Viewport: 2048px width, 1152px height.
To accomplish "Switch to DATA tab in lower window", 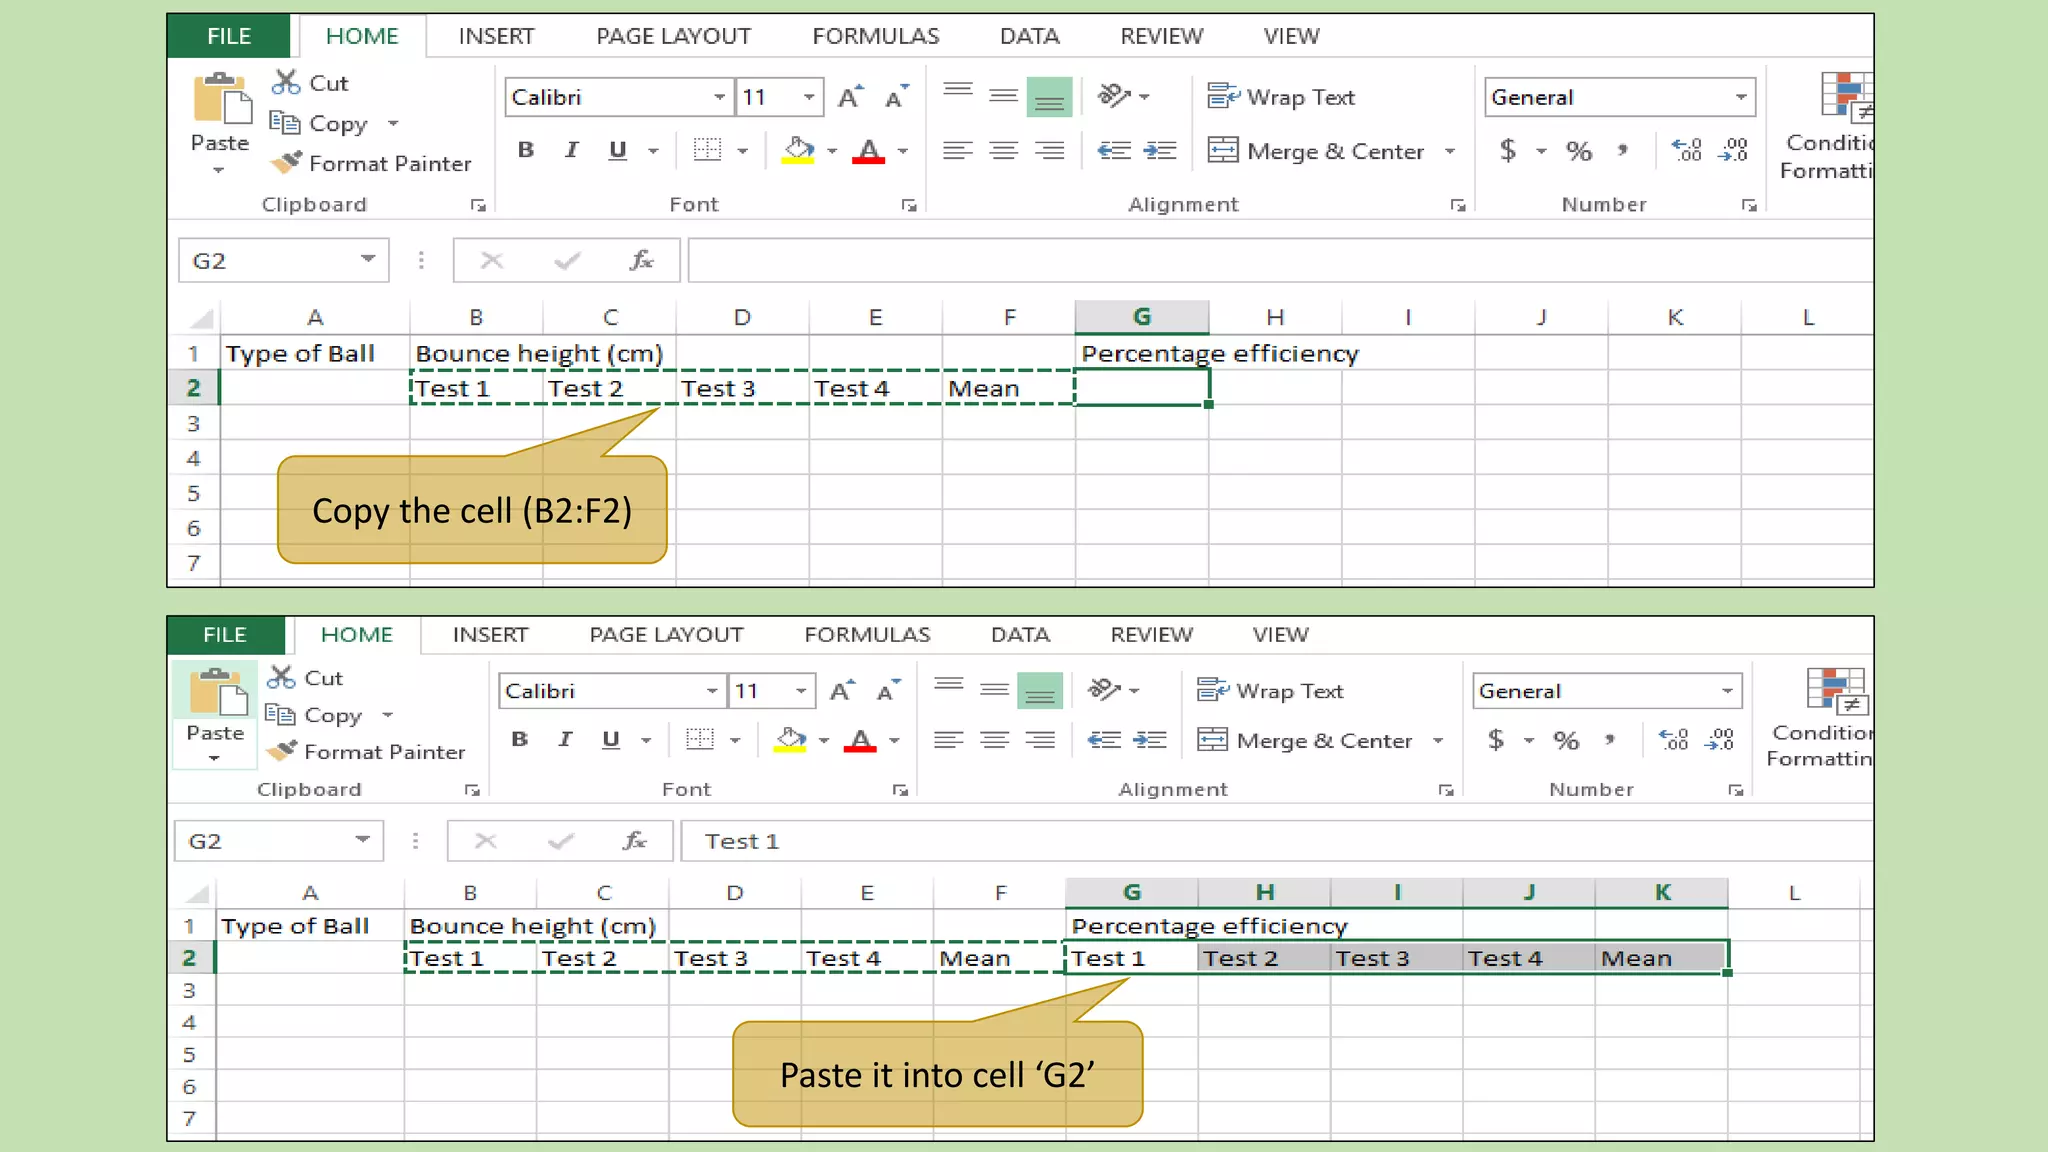I will pos(1020,634).
